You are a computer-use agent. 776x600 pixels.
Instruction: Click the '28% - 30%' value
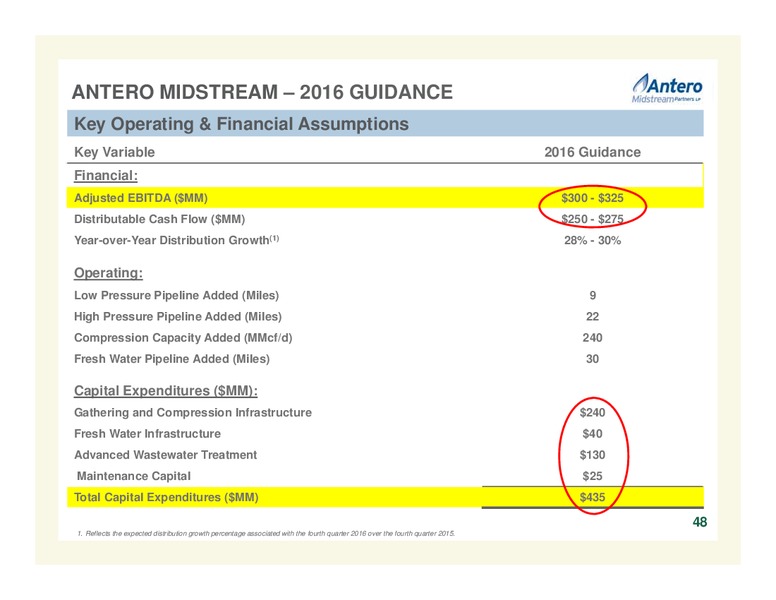pos(592,241)
